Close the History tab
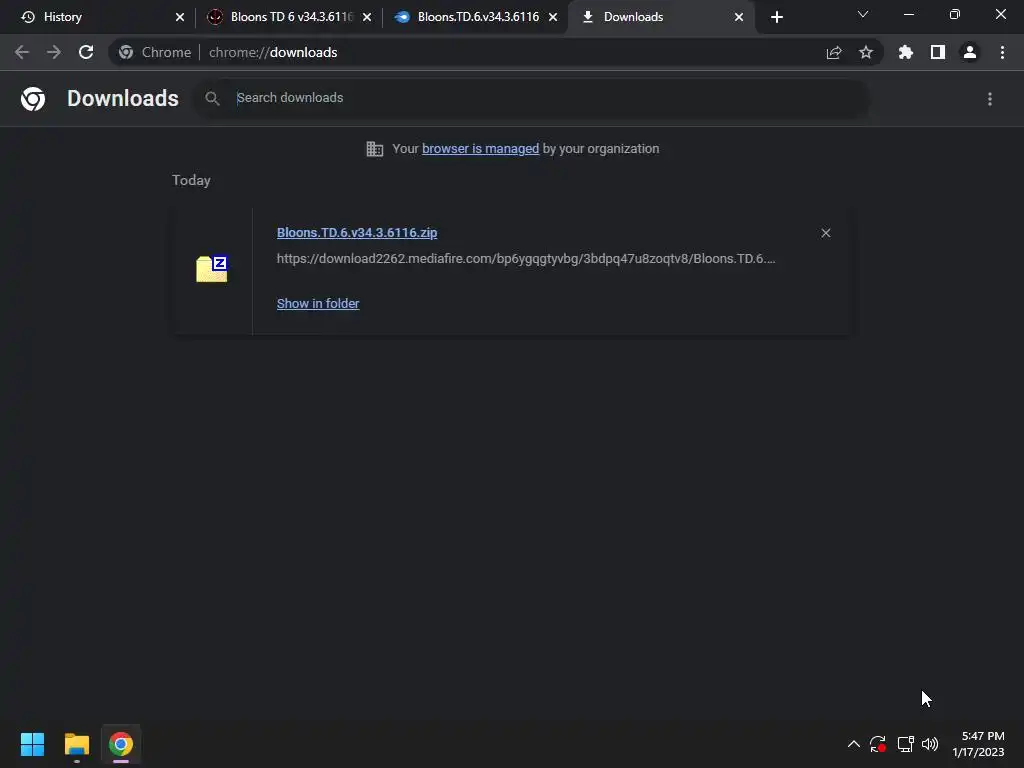 point(180,17)
